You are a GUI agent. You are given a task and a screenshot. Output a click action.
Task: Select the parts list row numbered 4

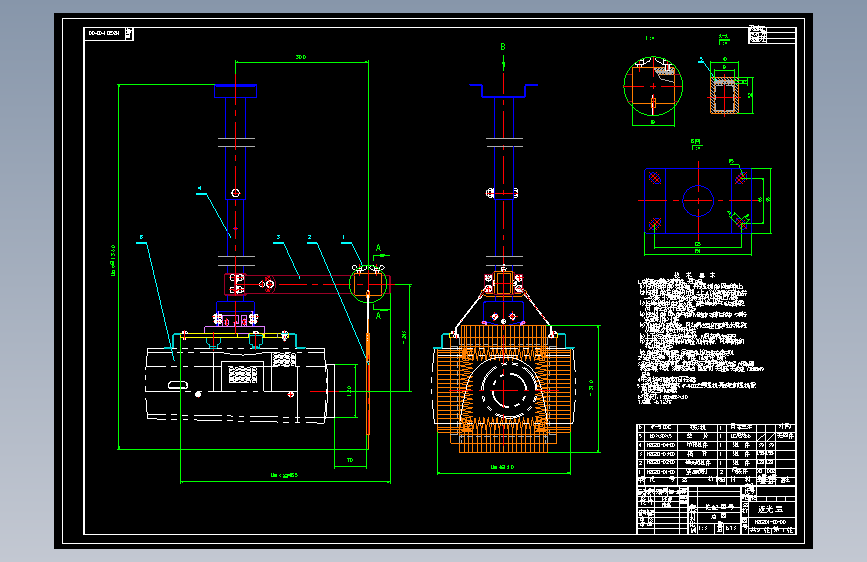click(x=716, y=445)
